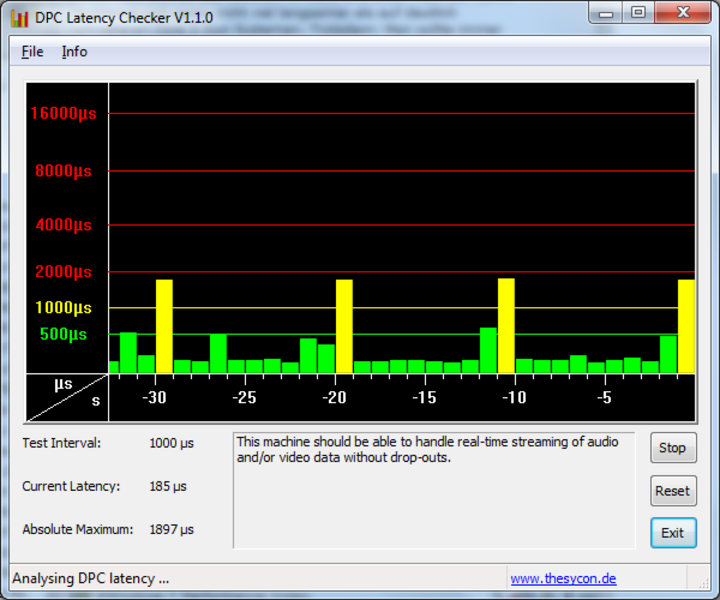Click the 1000µs yellow axis label
The width and height of the screenshot is (720, 600).
63,307
